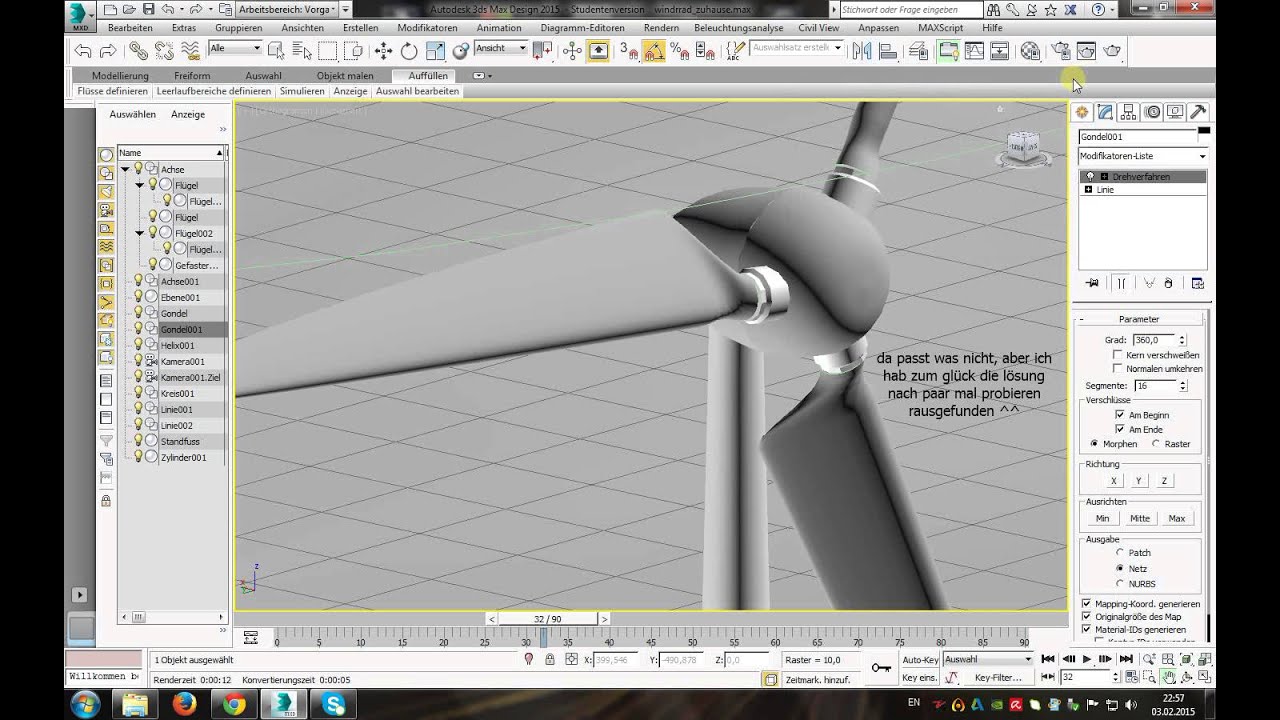Select the Raster radio button

tap(1156, 444)
